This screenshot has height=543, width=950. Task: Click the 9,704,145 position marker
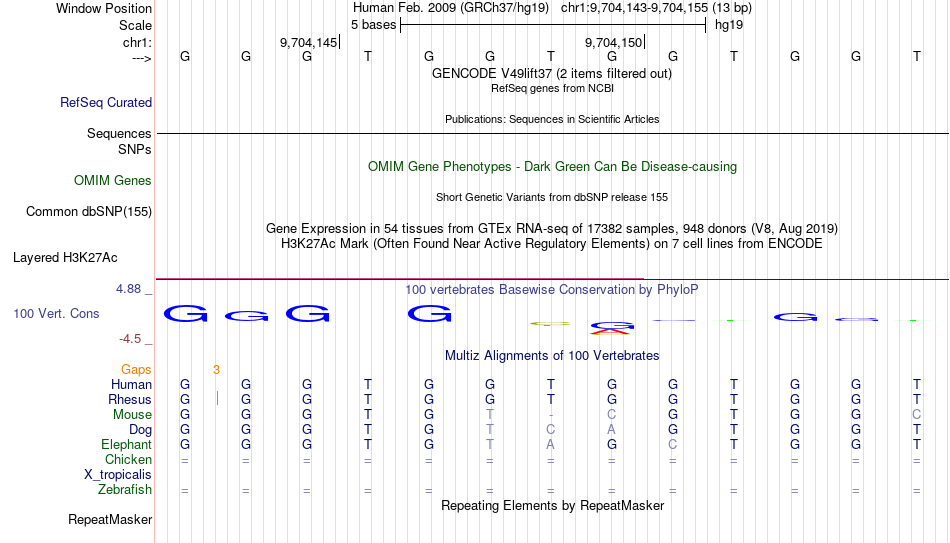308,42
